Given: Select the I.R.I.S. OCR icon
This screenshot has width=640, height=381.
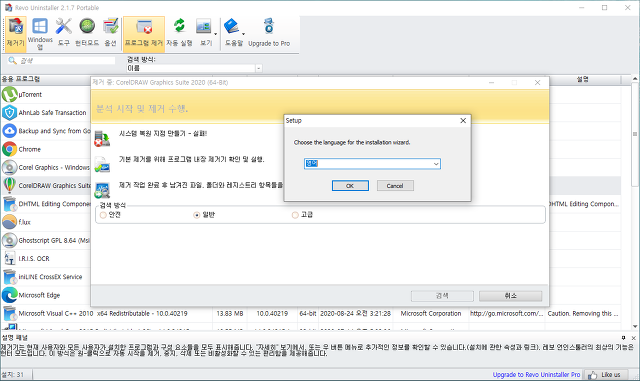Looking at the screenshot, I should pos(9,258).
